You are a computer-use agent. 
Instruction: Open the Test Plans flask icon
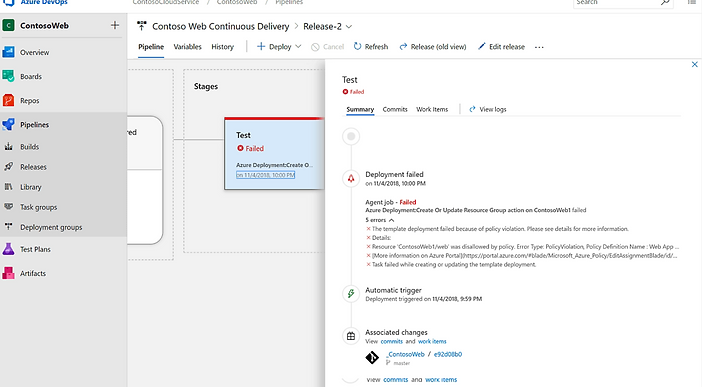(x=9, y=249)
